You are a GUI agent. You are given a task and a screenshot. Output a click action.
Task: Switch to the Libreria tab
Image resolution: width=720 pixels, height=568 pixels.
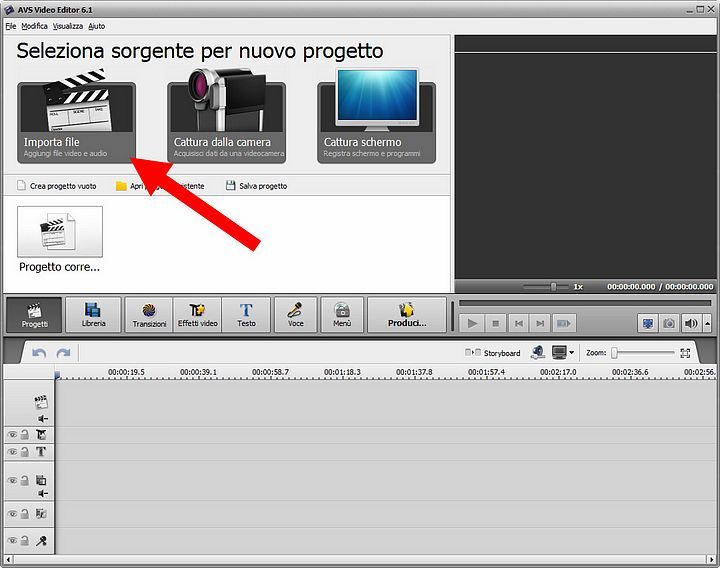(x=93, y=315)
